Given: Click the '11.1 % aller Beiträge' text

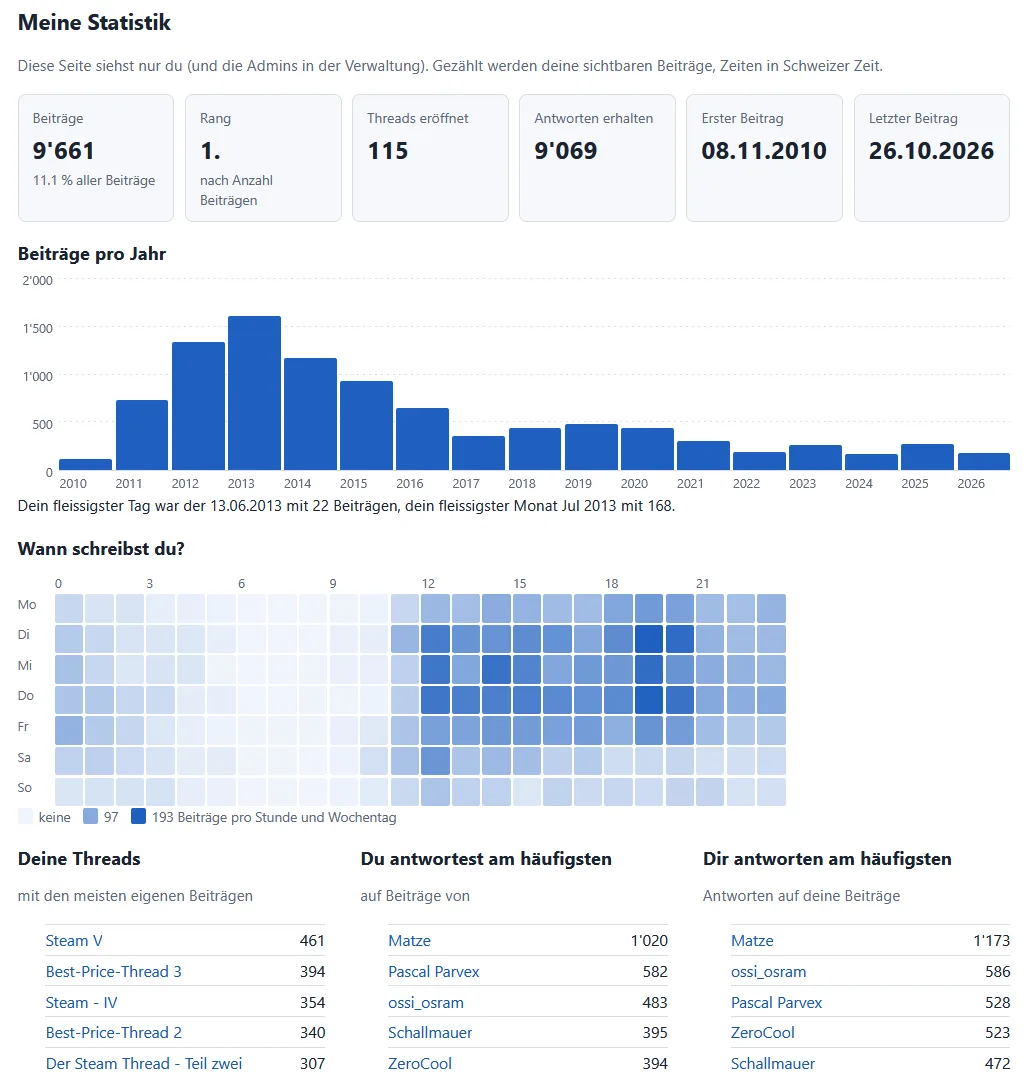Looking at the screenshot, I should click(94, 180).
